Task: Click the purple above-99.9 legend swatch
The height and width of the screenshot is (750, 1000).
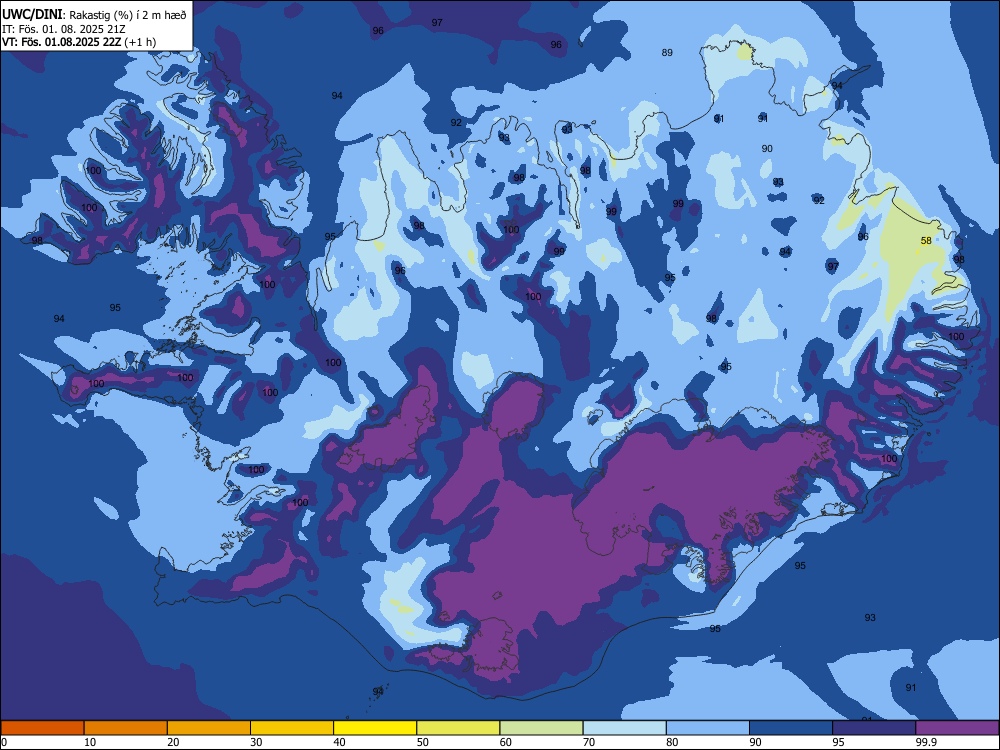Action: (957, 728)
